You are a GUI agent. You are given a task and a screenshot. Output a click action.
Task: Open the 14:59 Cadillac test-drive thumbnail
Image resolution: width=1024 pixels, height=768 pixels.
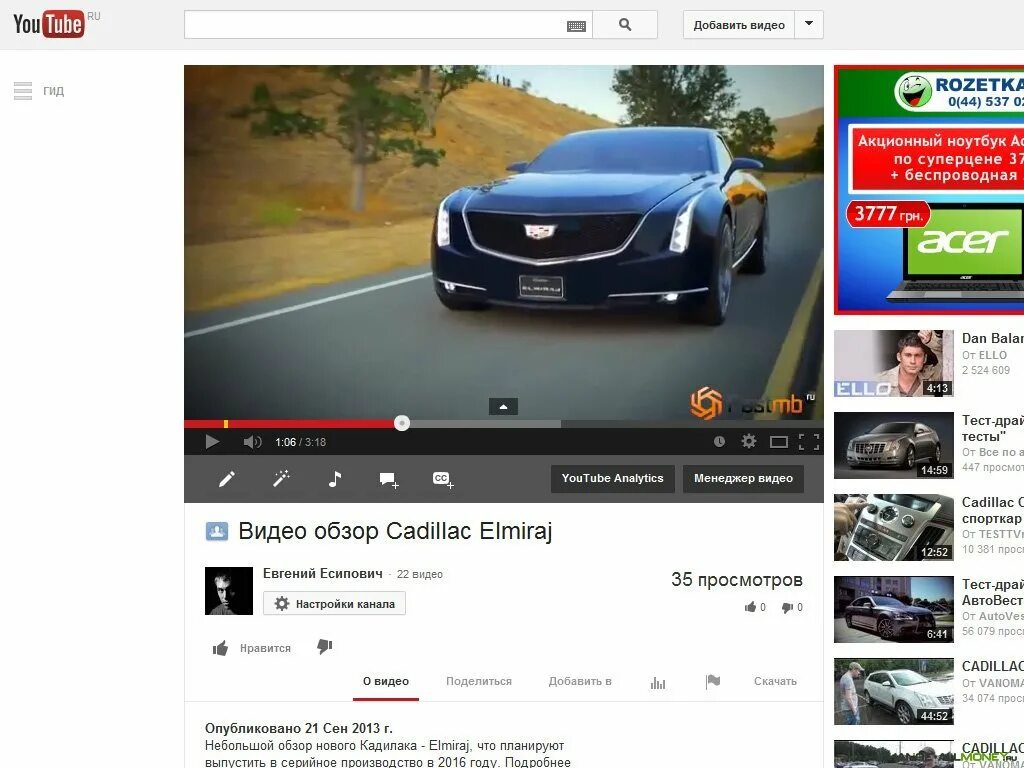click(893, 445)
